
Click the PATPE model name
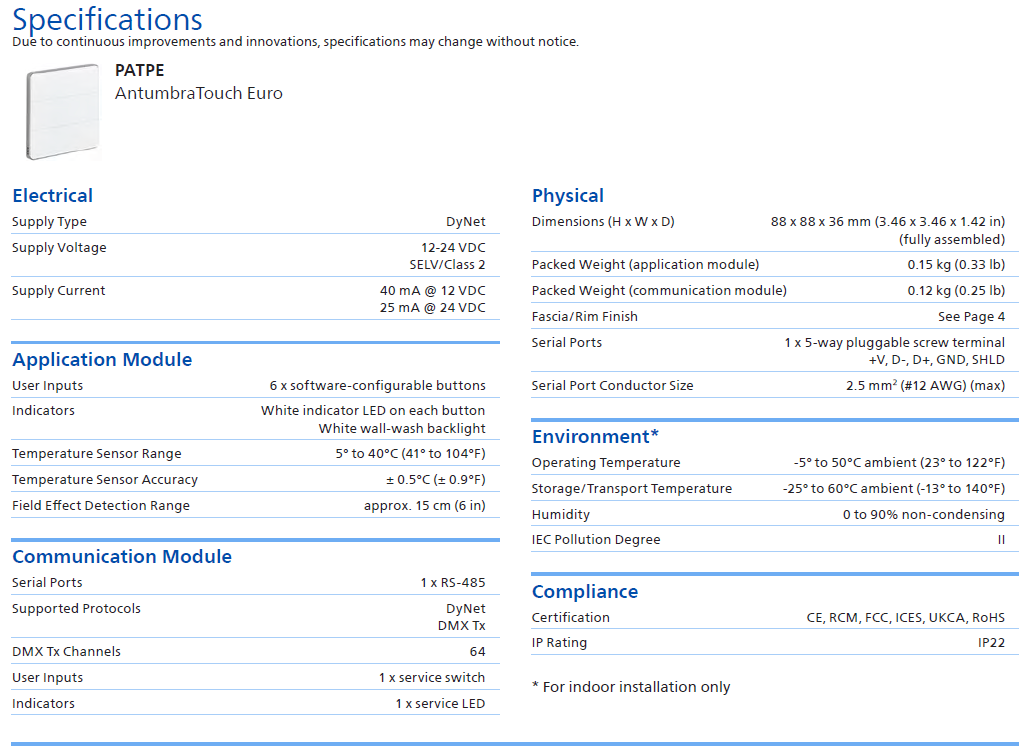[139, 71]
